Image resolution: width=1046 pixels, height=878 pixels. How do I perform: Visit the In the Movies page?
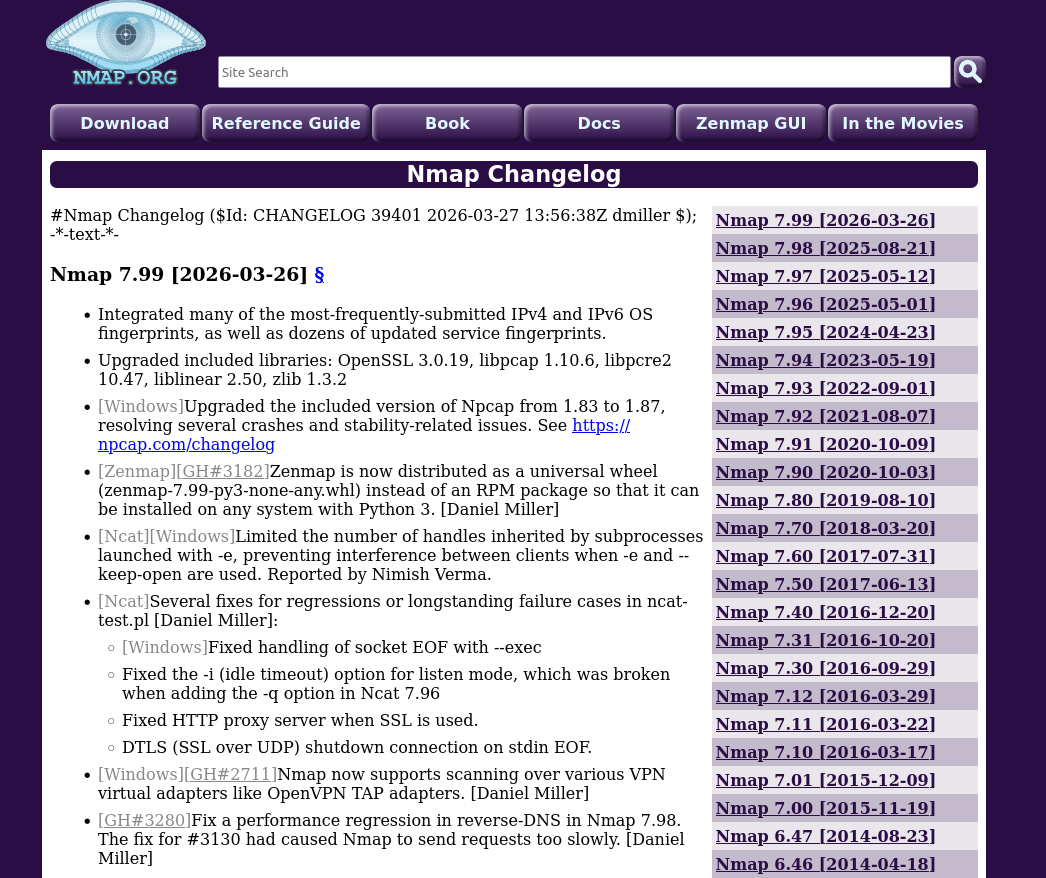[x=902, y=123]
